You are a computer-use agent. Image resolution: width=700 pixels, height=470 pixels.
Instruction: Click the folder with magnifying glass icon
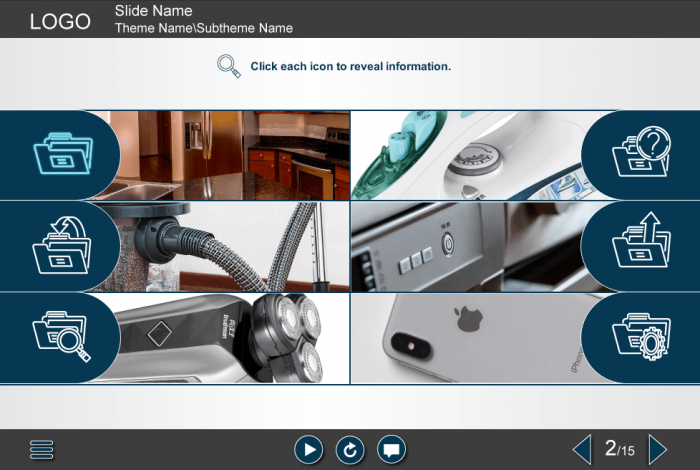pyautogui.click(x=62, y=336)
